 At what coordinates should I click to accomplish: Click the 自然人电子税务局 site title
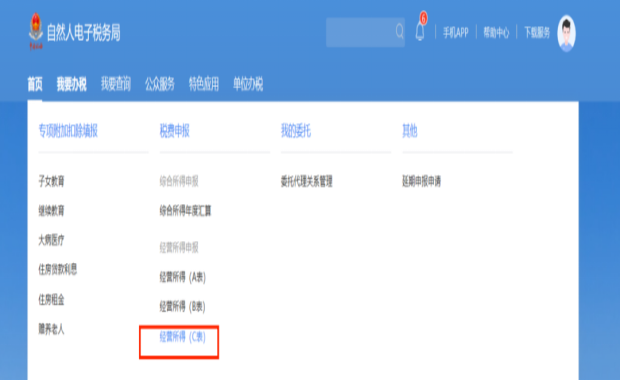83,32
